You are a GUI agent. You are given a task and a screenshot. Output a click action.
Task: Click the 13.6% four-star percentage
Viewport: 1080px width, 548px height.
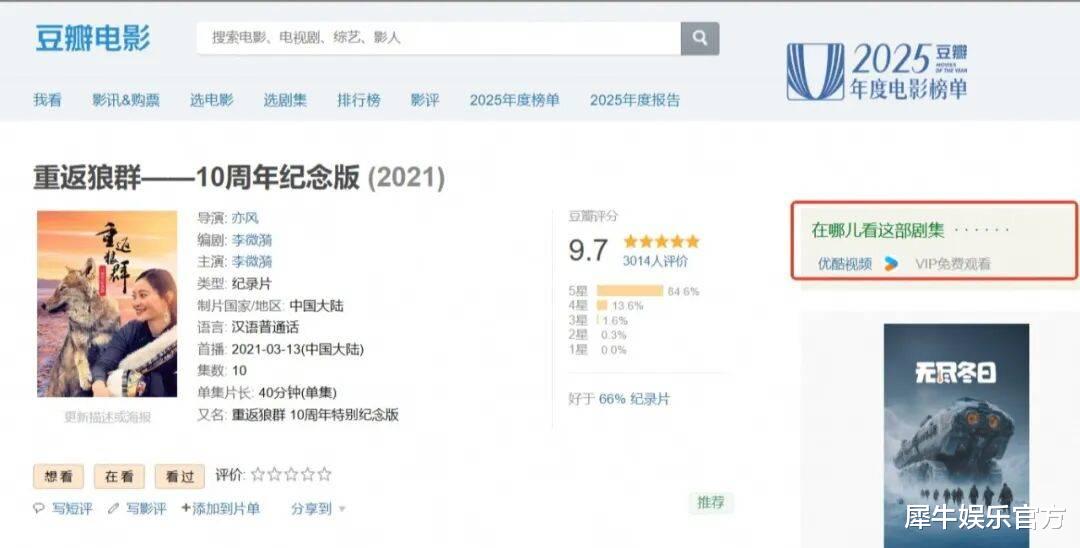click(x=627, y=306)
